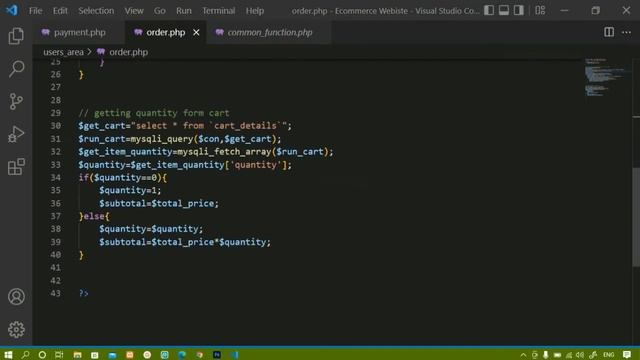The width and height of the screenshot is (640, 360).
Task: Open the volume control in tray
Action: [580, 355]
